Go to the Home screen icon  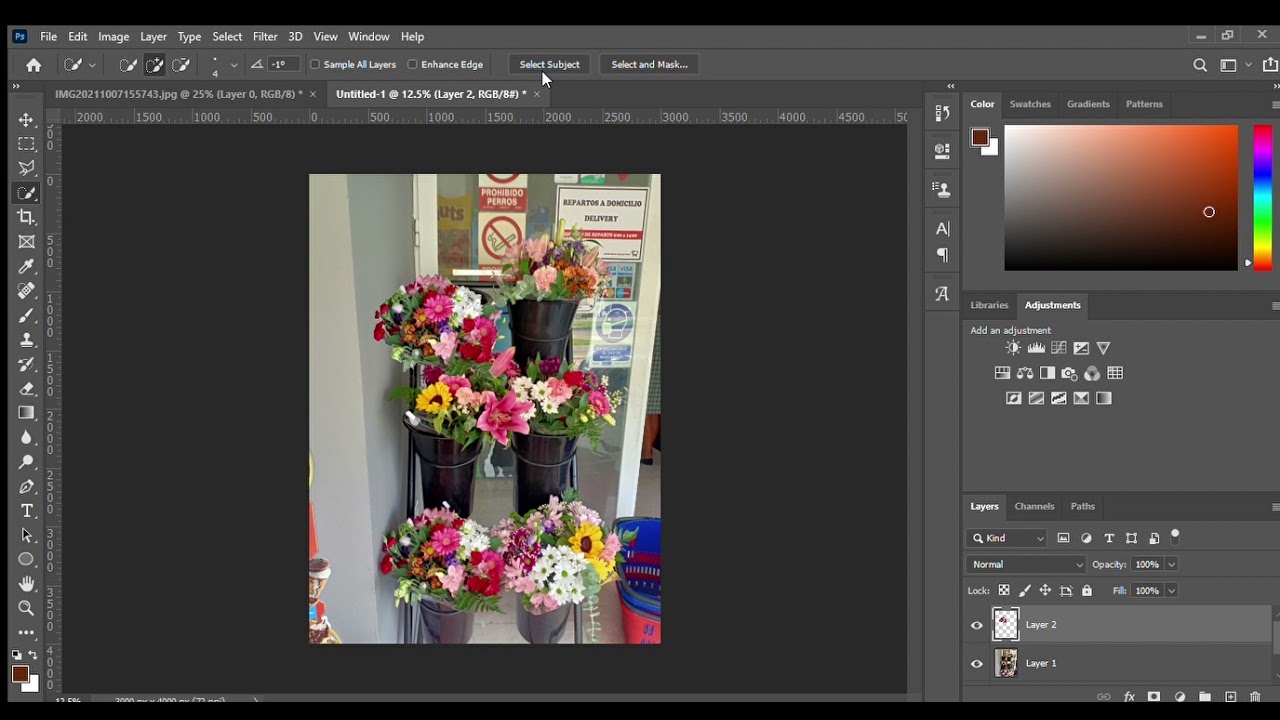(x=34, y=65)
